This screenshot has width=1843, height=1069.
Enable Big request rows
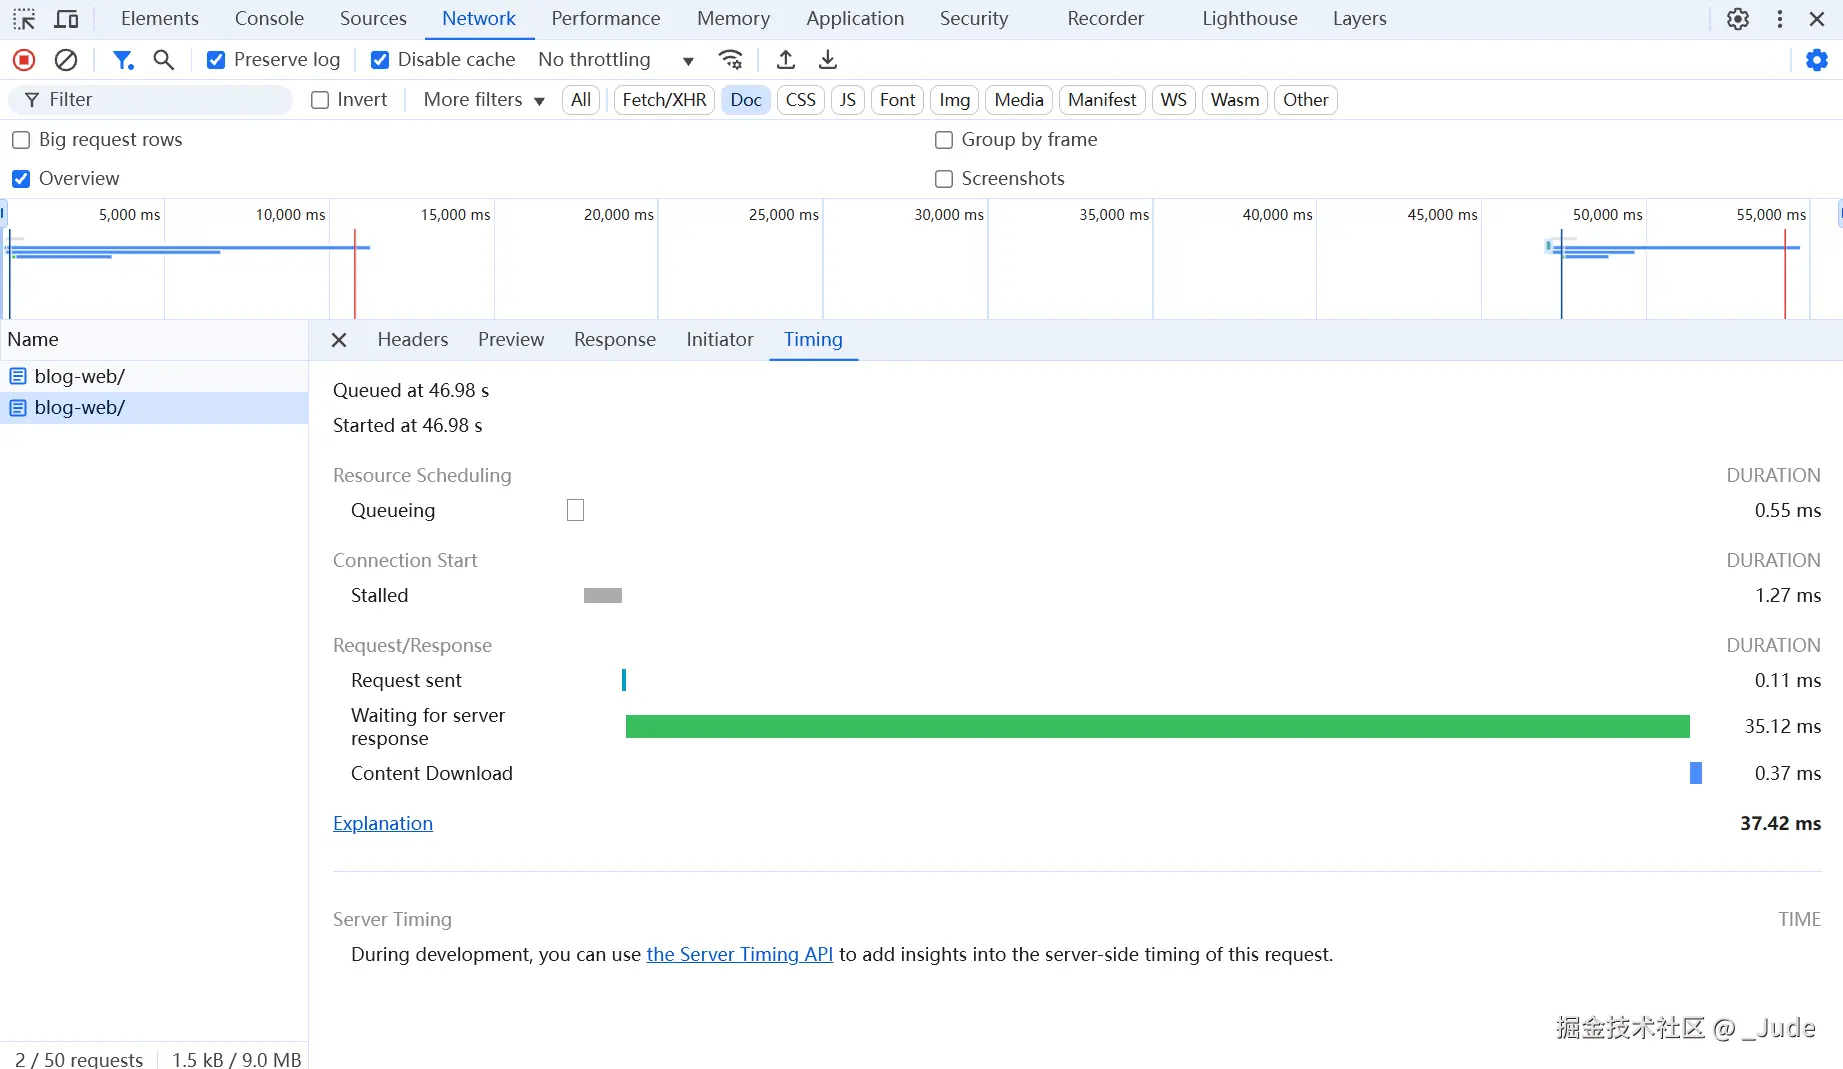21,140
